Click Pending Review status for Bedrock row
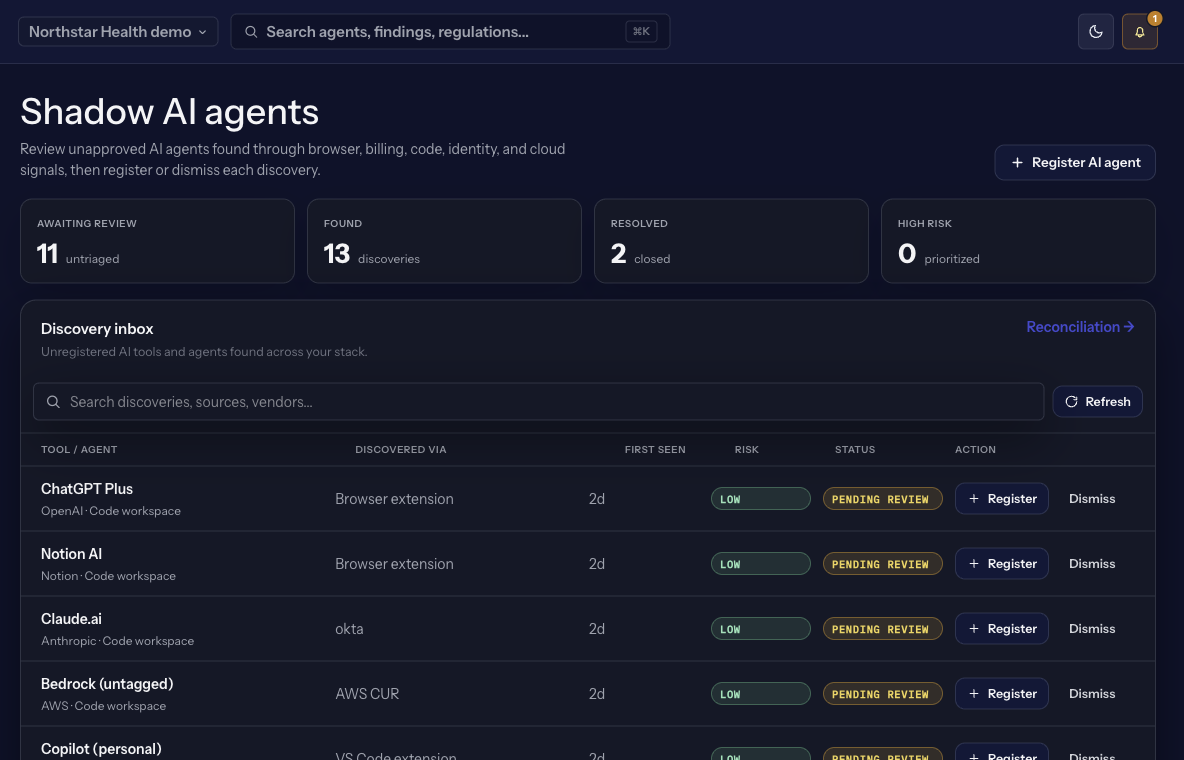 [882, 694]
